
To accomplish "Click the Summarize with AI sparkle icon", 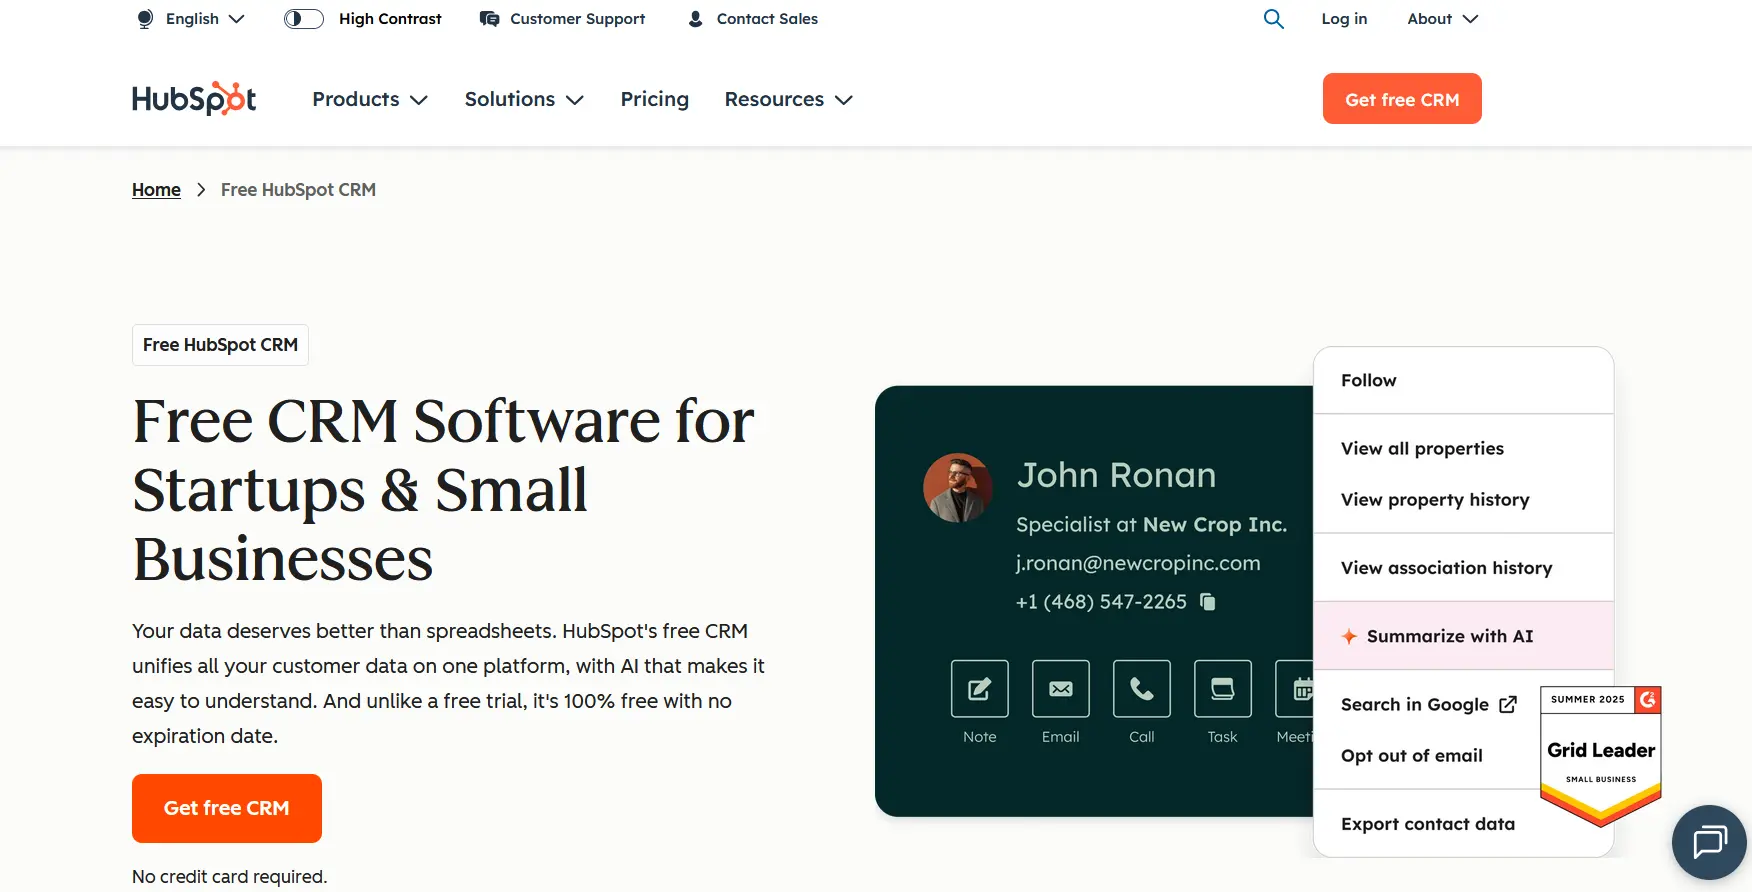I will point(1349,636).
